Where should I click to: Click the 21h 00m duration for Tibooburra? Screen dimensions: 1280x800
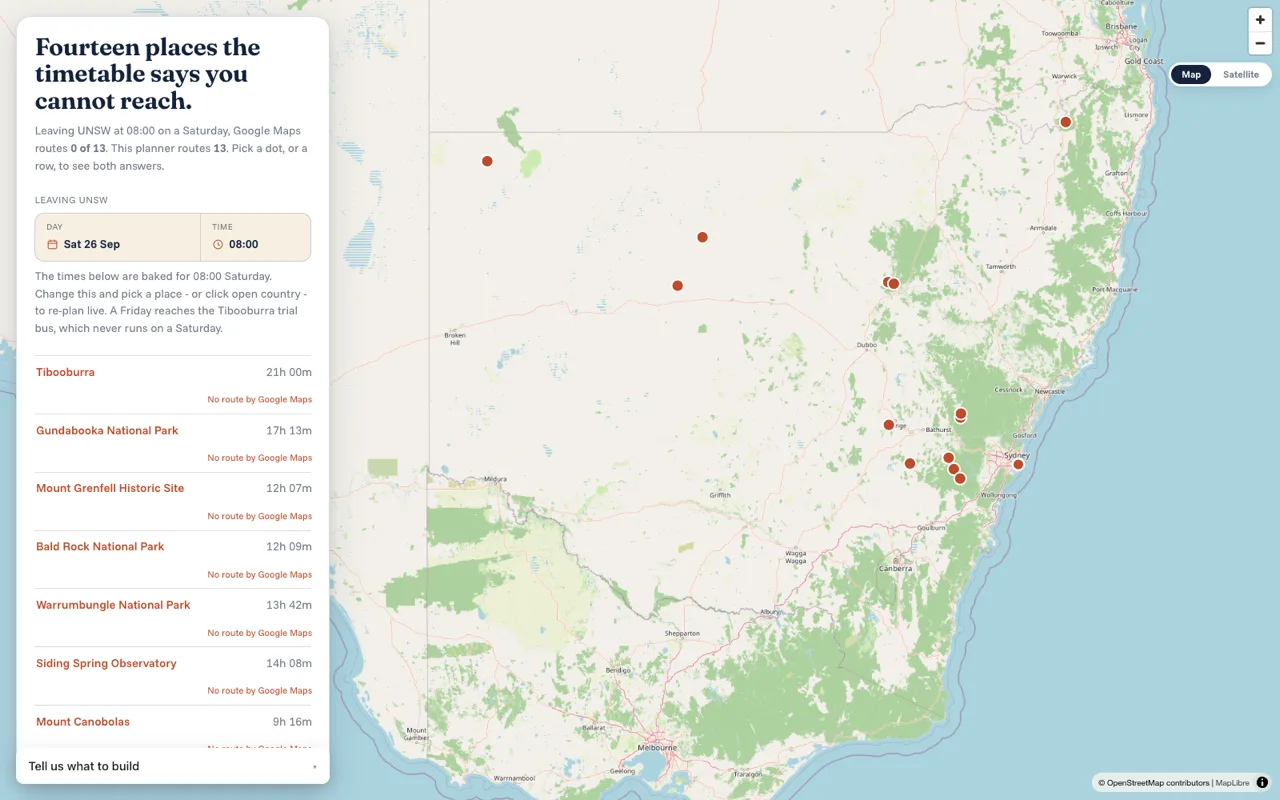tap(289, 372)
